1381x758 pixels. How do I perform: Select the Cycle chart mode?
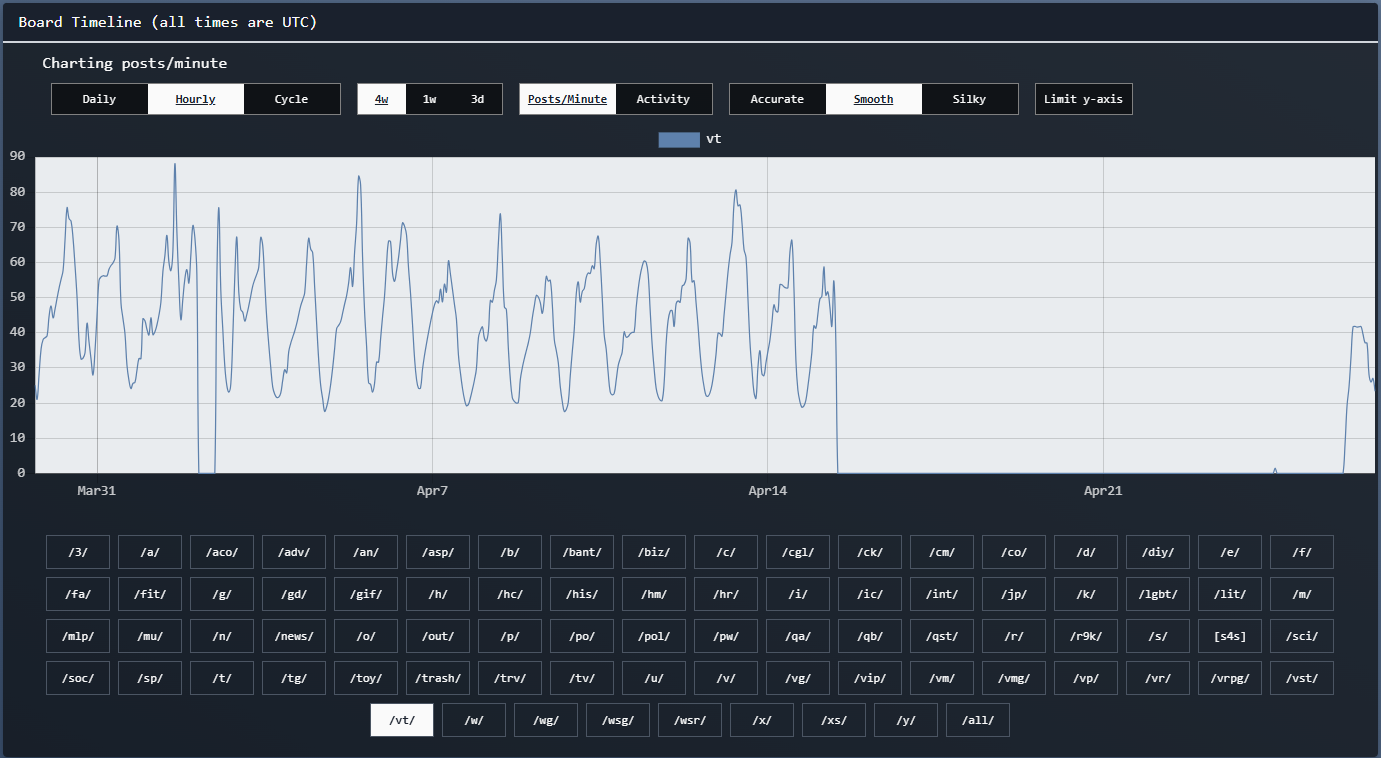coord(292,99)
